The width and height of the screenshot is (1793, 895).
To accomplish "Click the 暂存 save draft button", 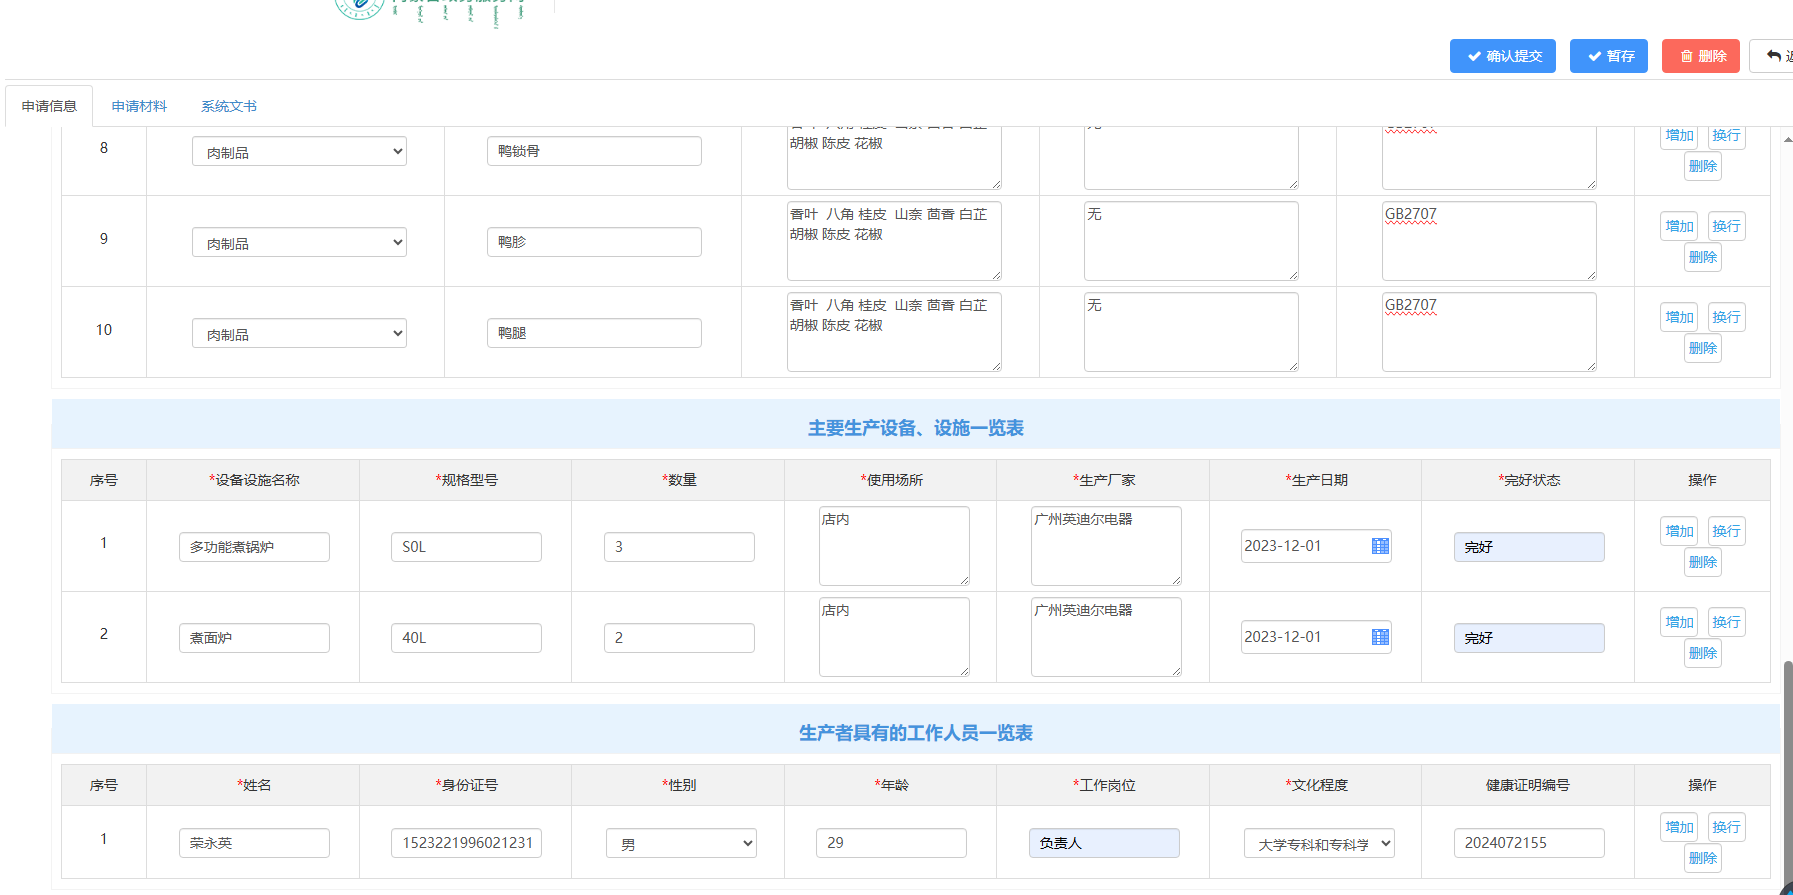I will coord(1608,56).
